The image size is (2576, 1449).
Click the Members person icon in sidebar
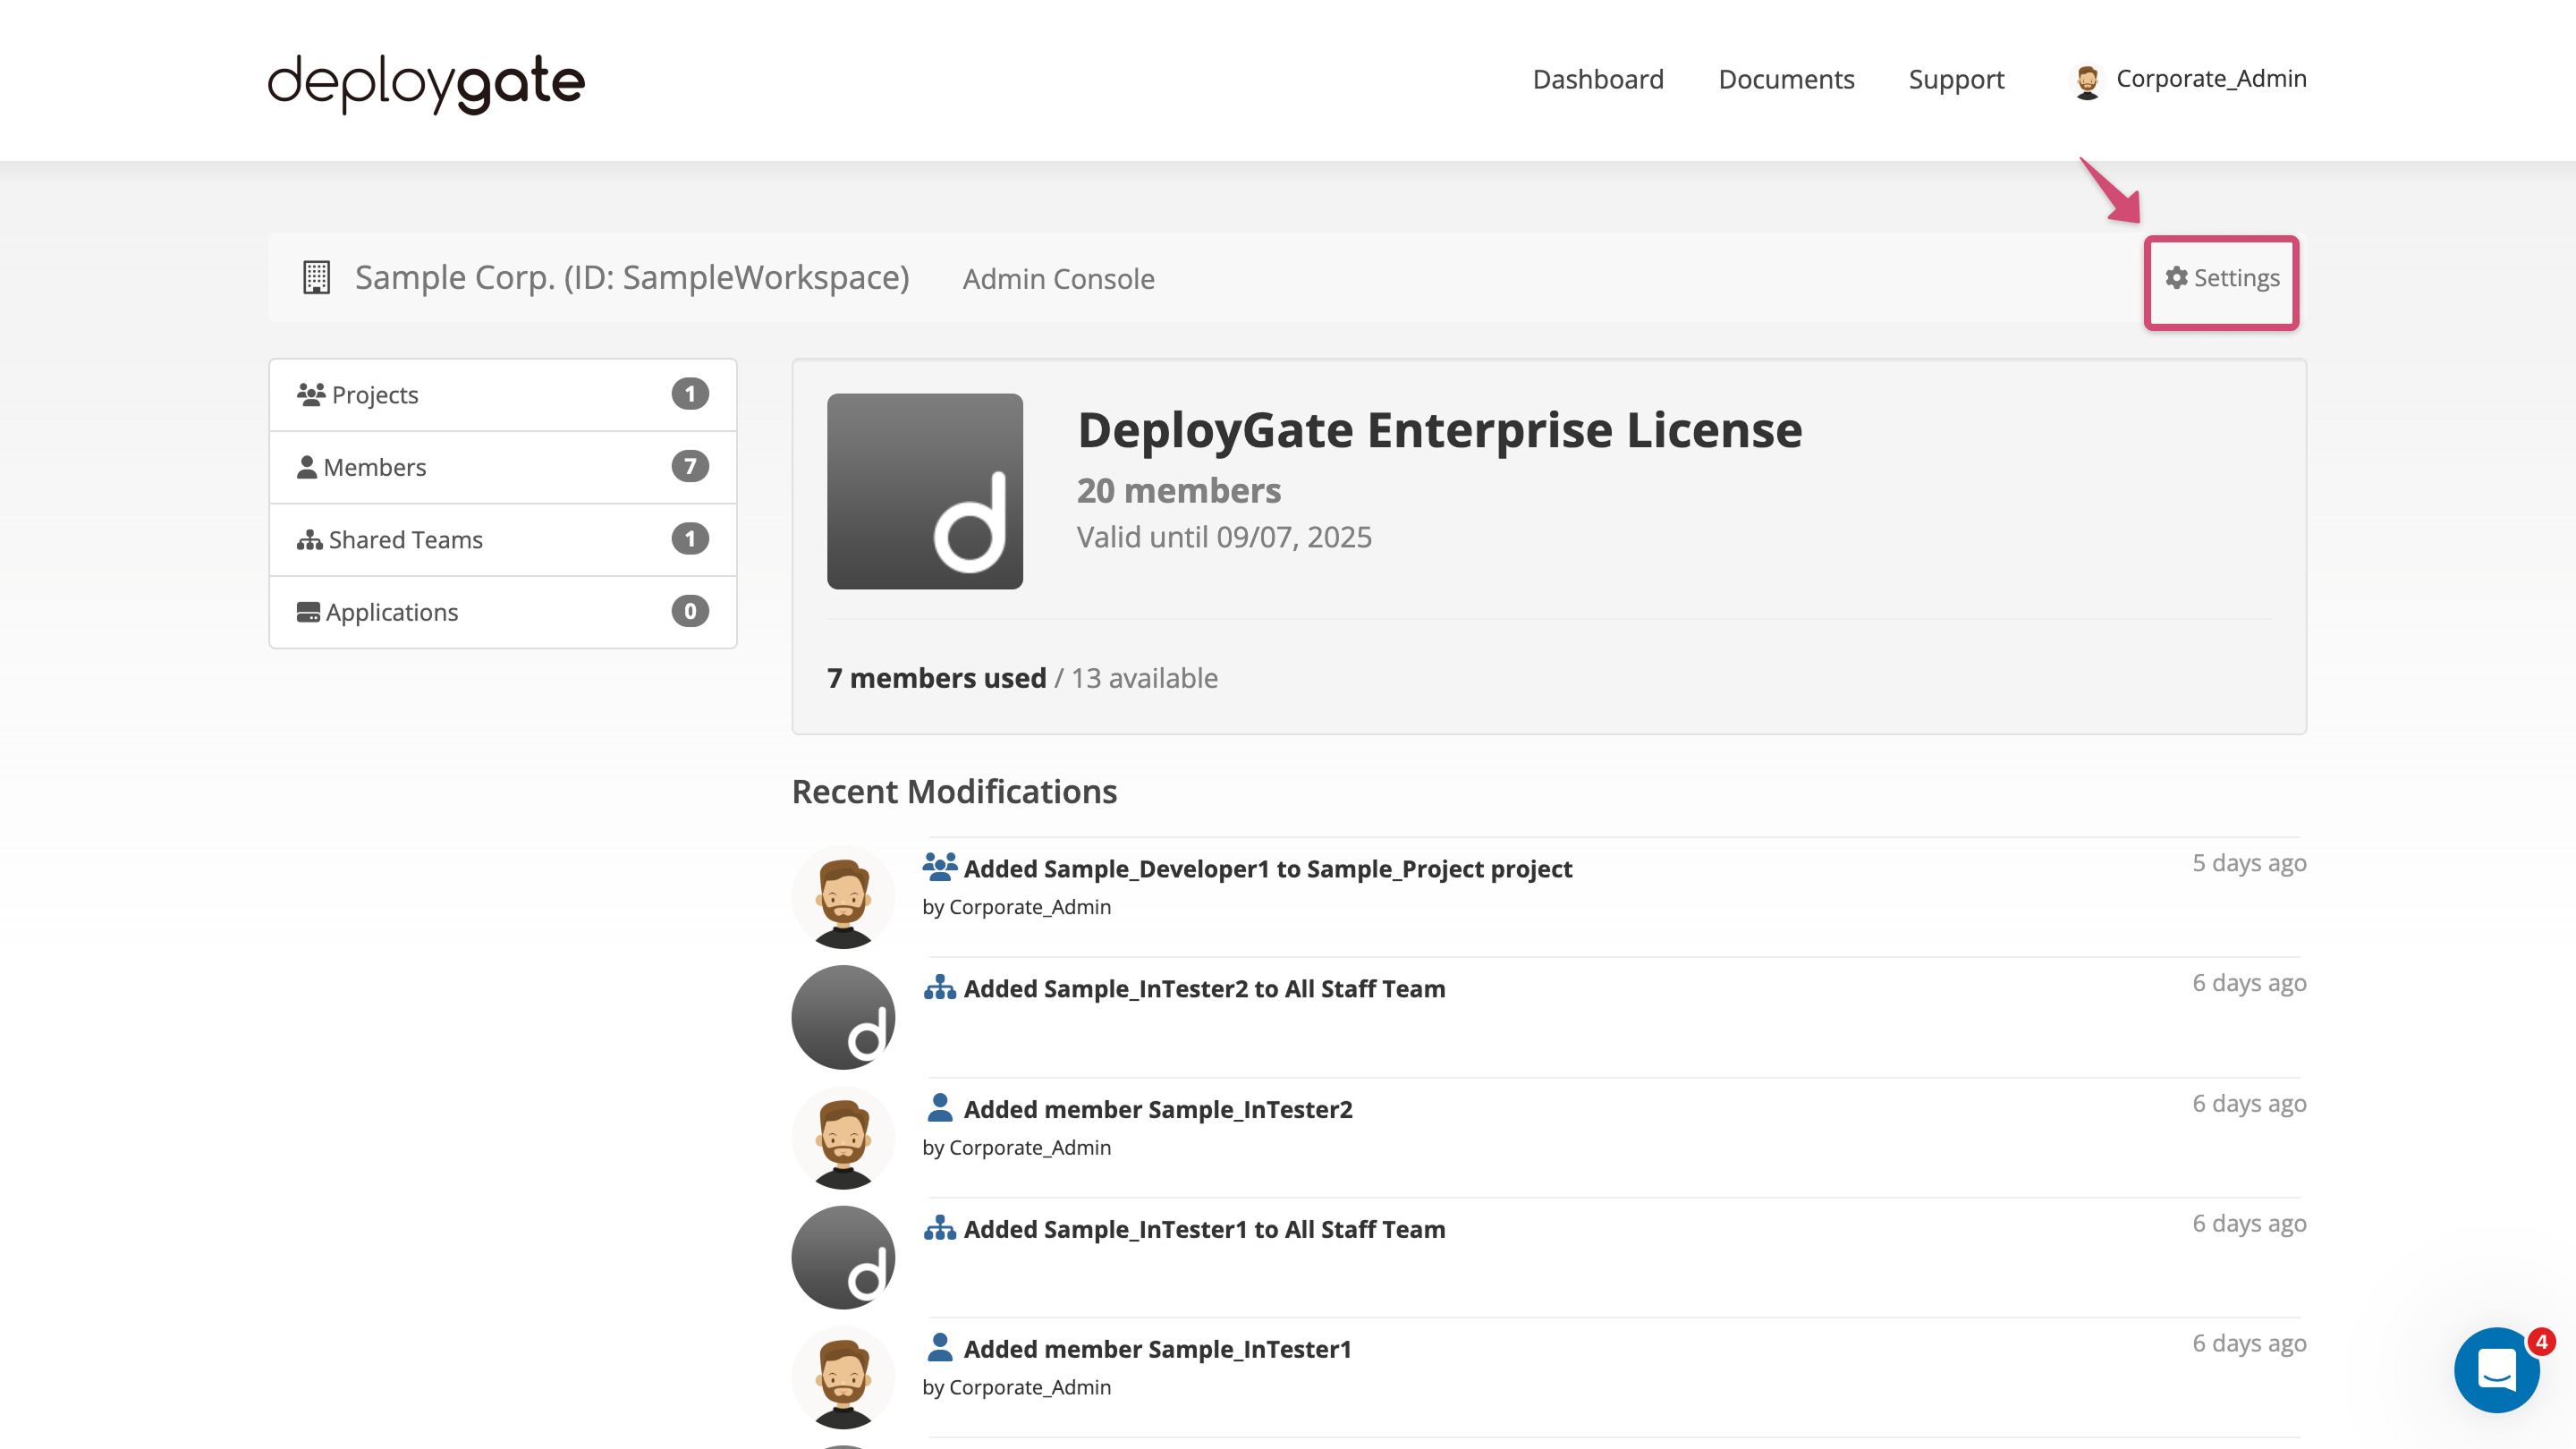(307, 467)
